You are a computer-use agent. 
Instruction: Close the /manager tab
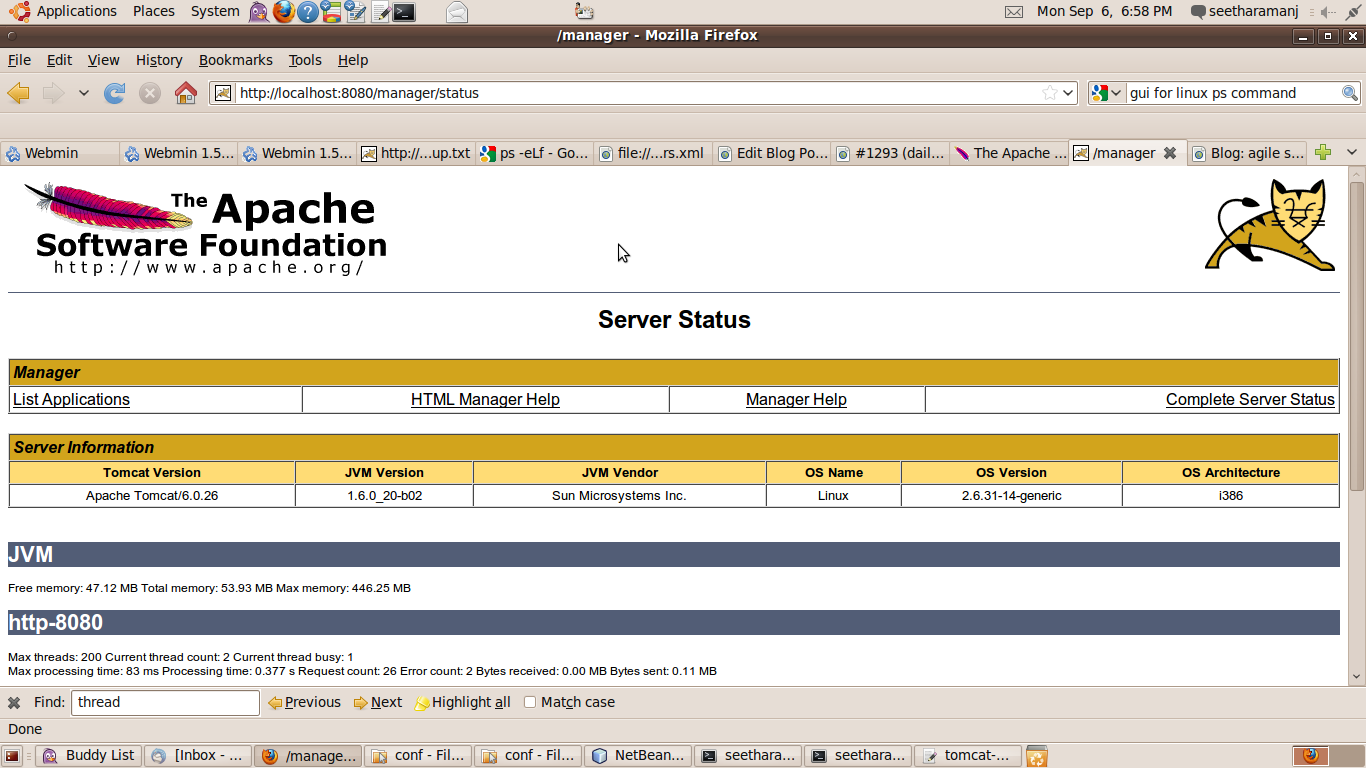(x=1169, y=153)
